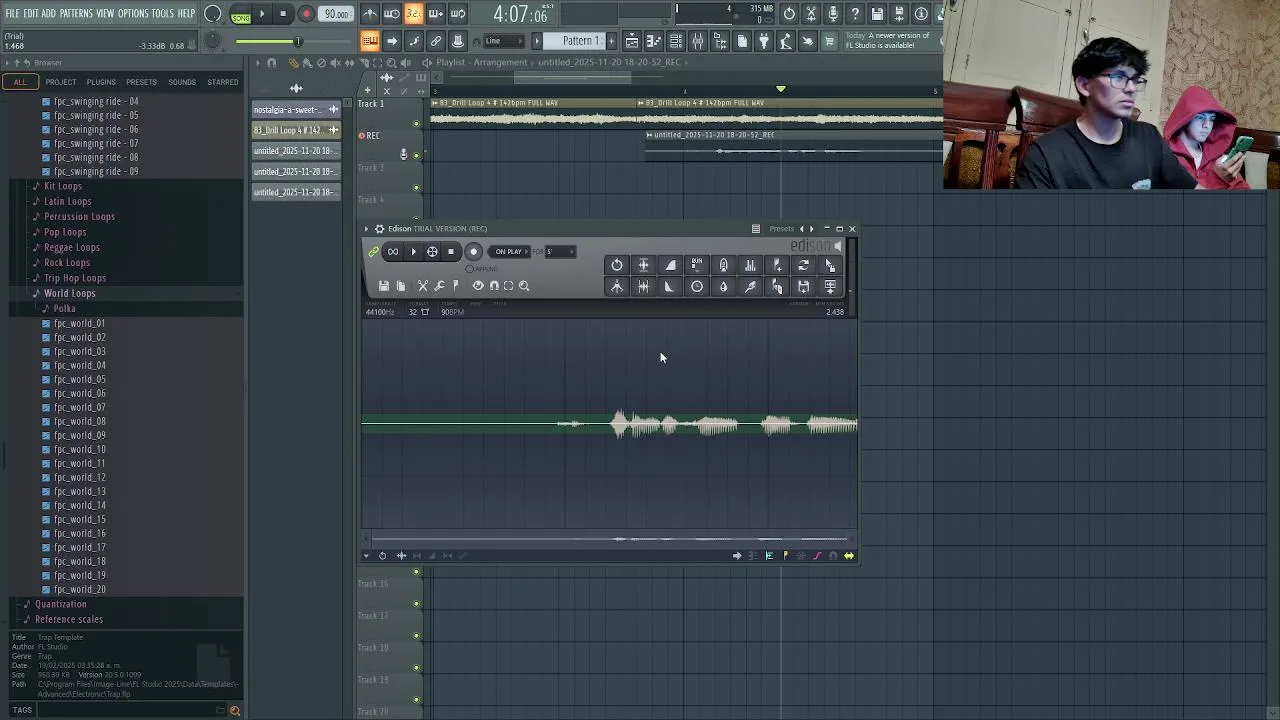1280x720 pixels.
Task: Click the Edison wrench tools icon
Action: tap(439, 286)
